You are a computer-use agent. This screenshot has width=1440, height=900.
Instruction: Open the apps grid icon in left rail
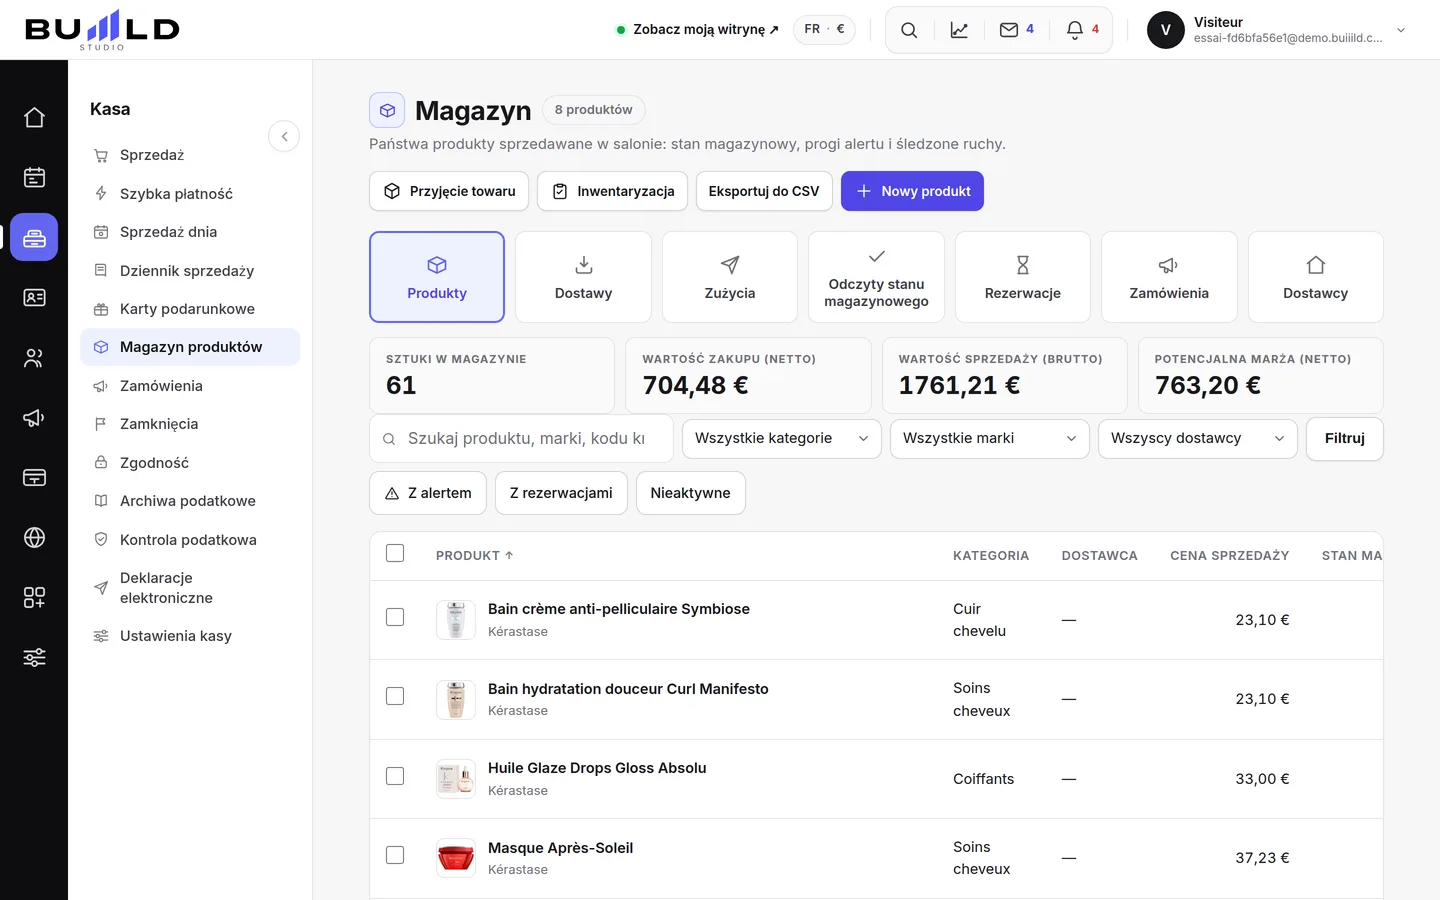pos(34,598)
